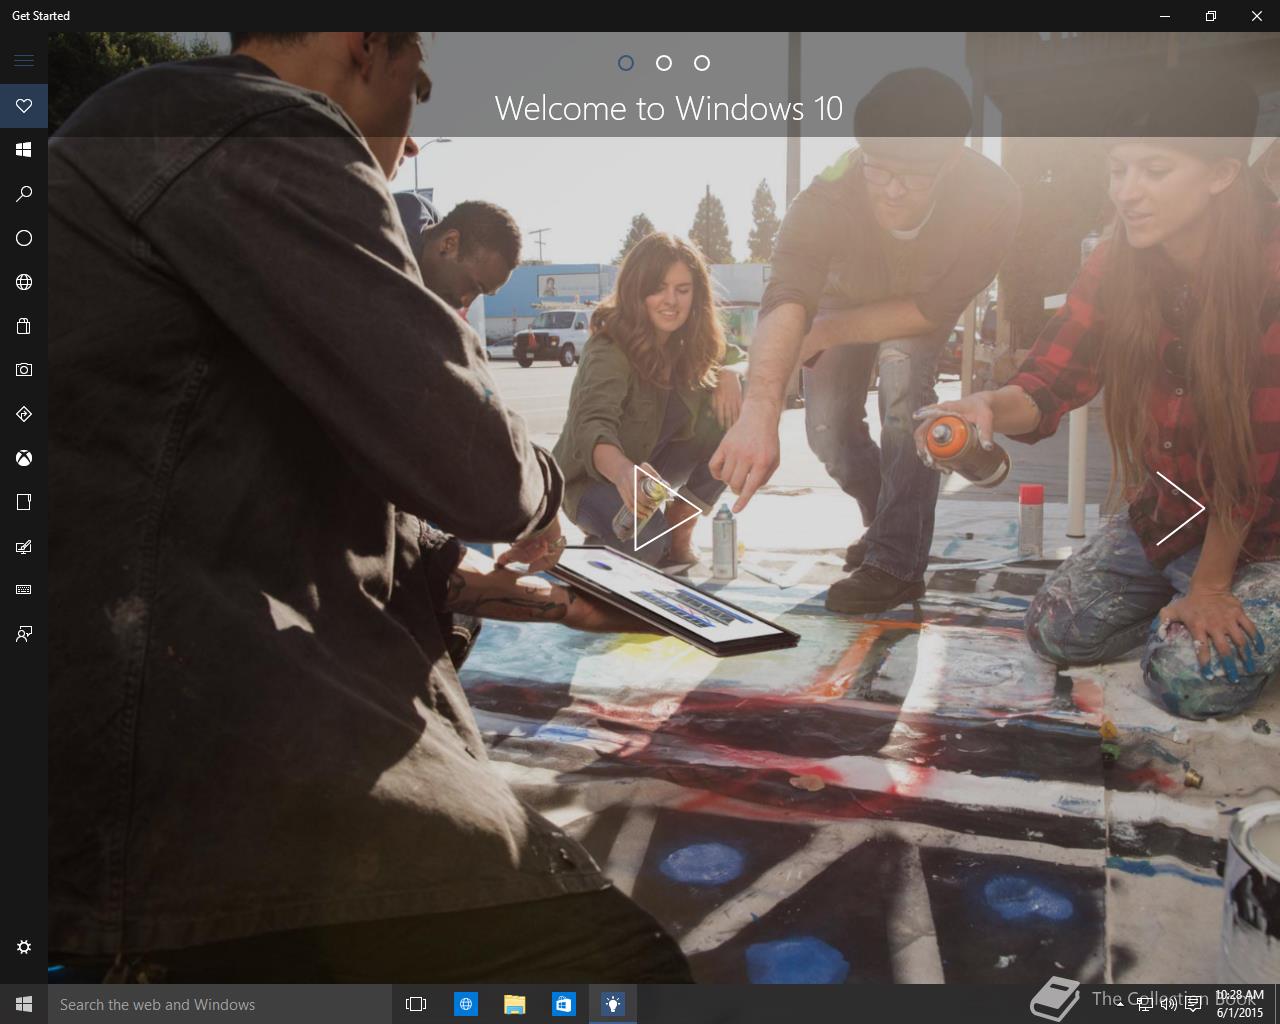
Task: Launch the browser globe icon on taskbar
Action: (466, 1004)
